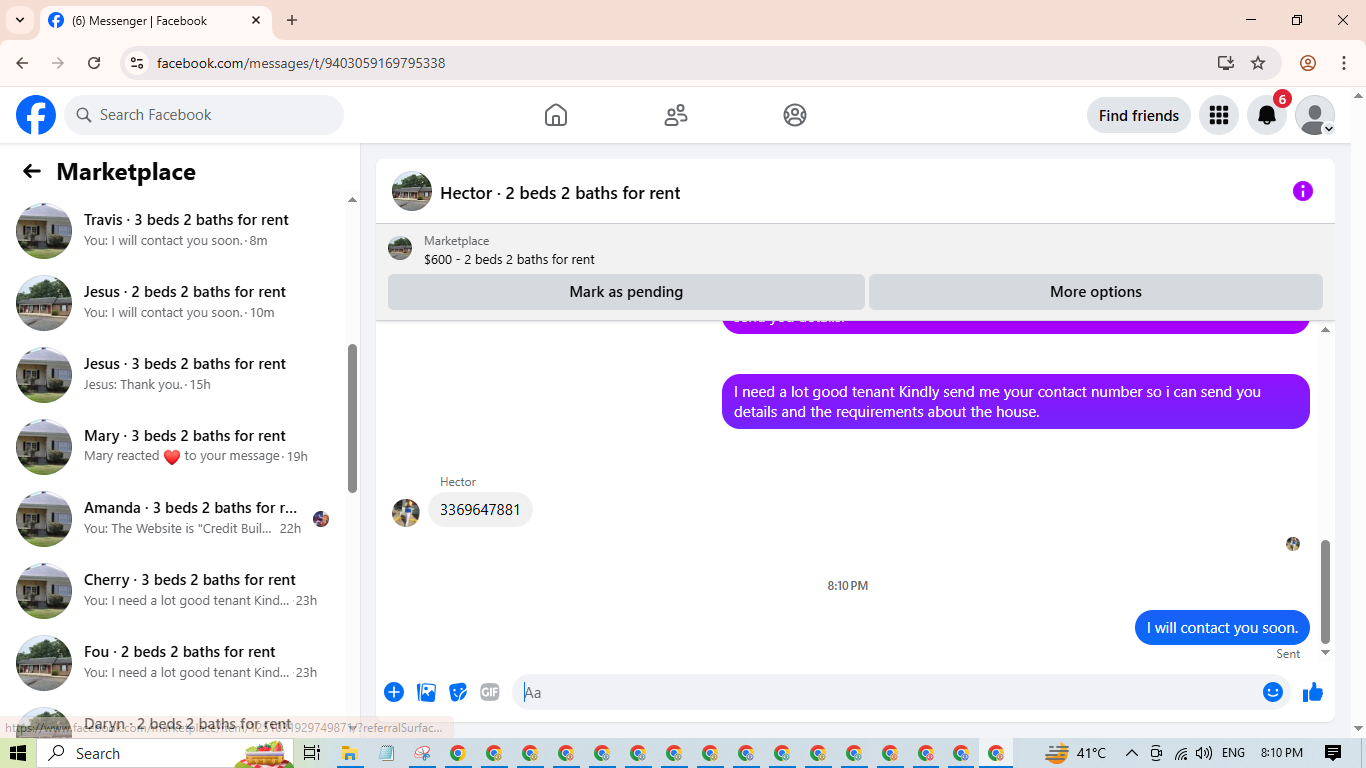Open the account profile avatar menu

(1315, 115)
